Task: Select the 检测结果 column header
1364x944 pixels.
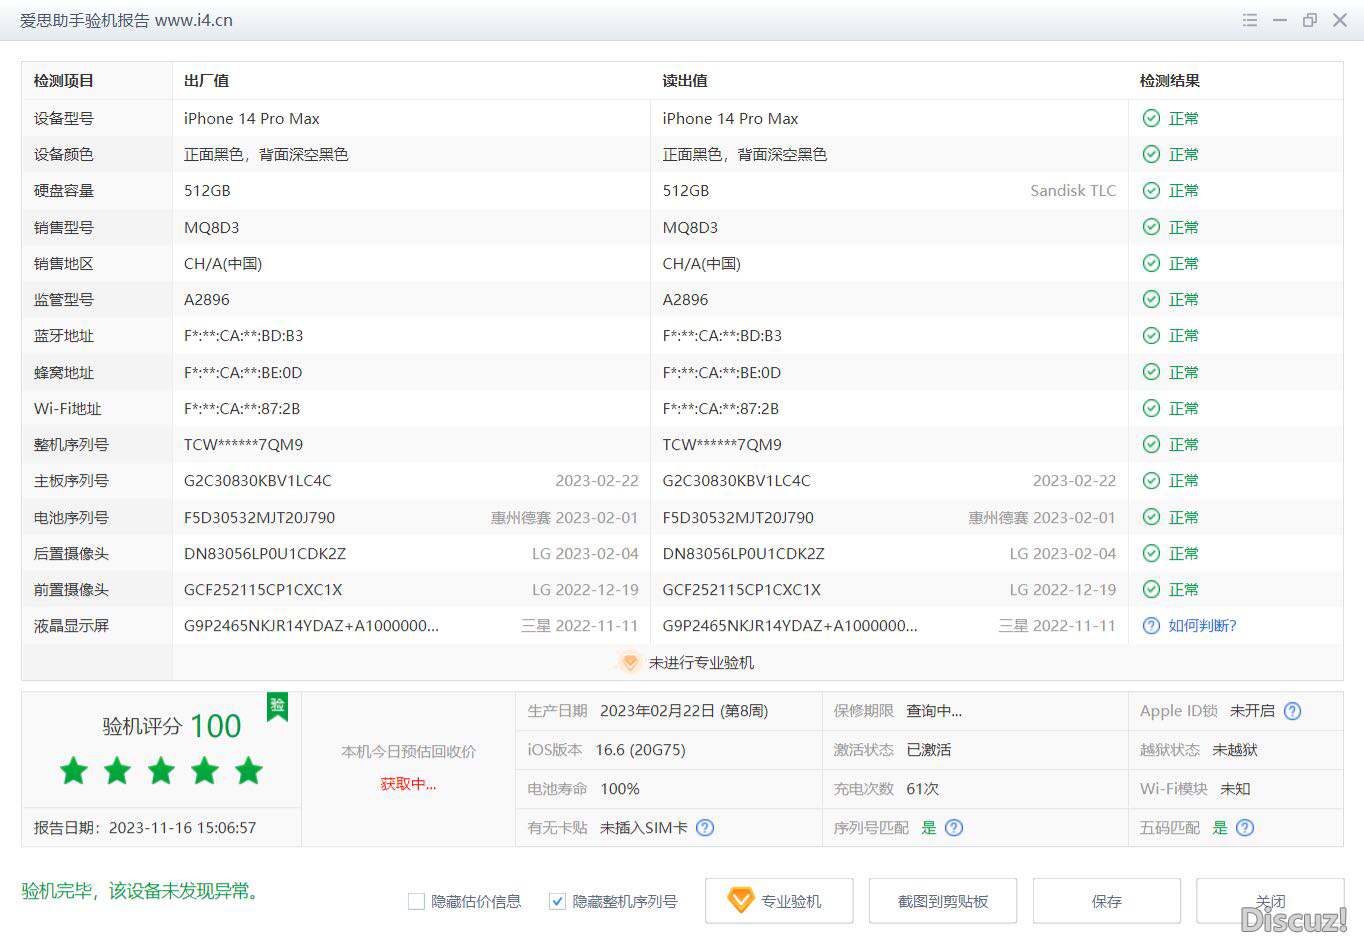Action: point(1170,80)
